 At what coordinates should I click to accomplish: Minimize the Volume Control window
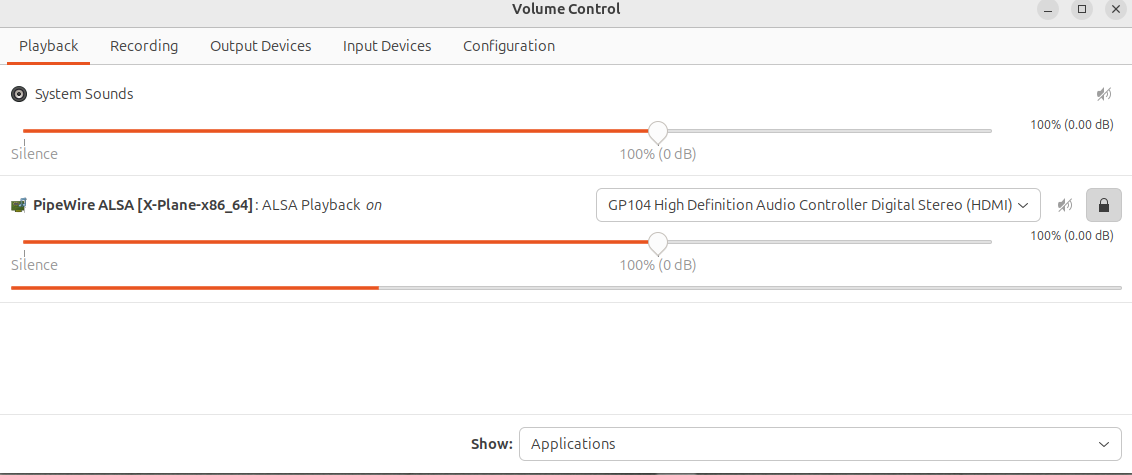[1048, 9]
